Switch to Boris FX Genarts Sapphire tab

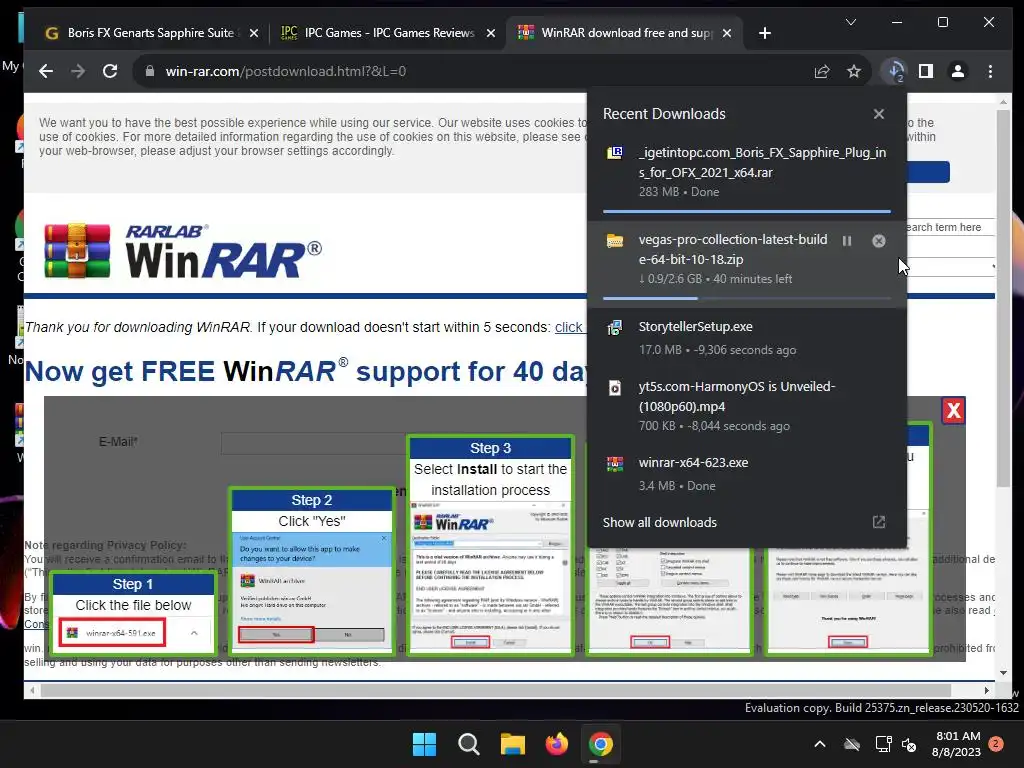151,33
